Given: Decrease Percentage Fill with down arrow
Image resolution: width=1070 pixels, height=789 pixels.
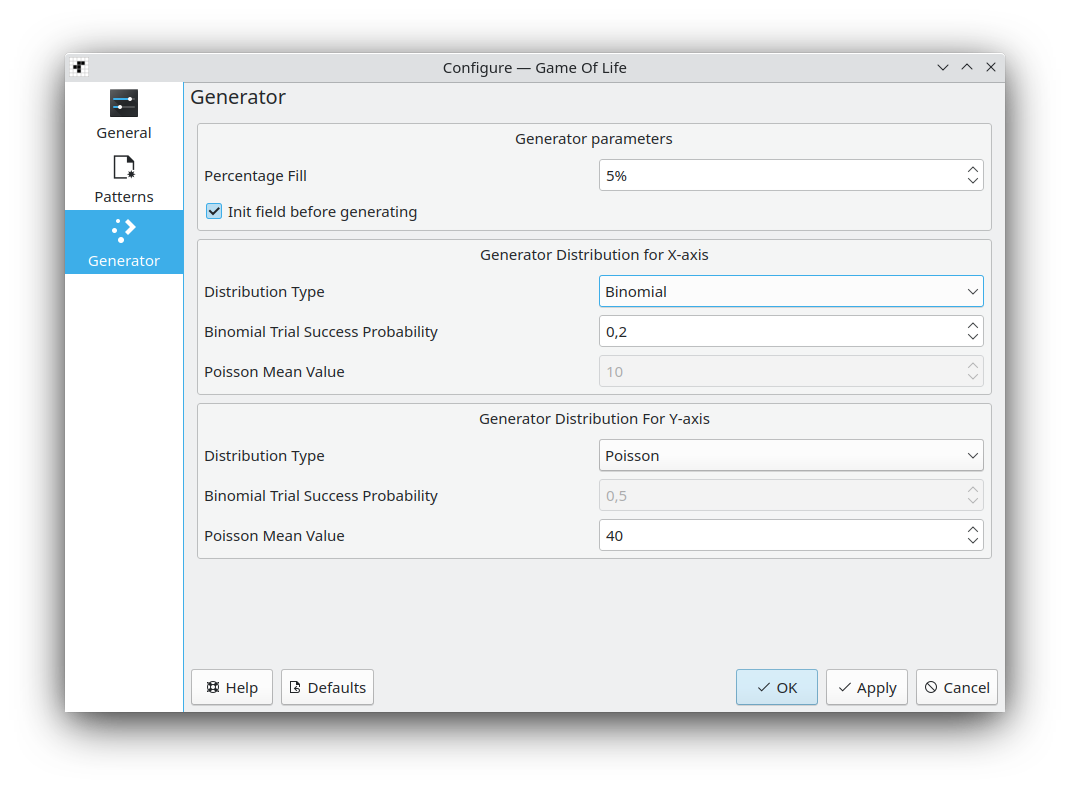Looking at the screenshot, I should point(972,182).
